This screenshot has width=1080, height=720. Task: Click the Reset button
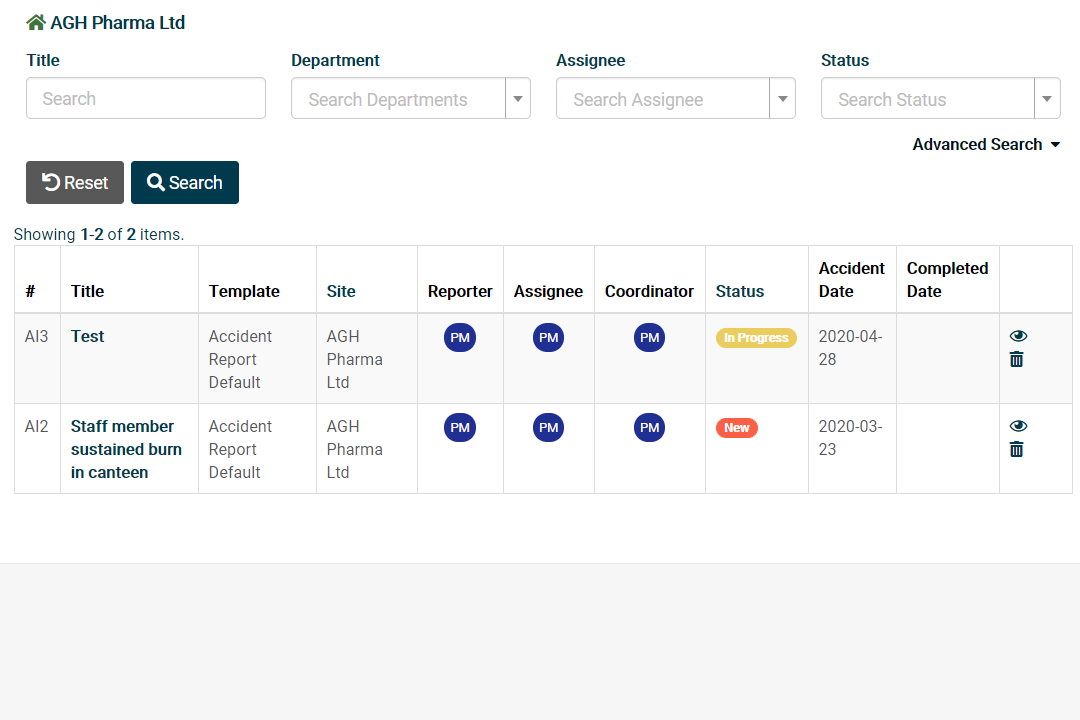coord(75,183)
